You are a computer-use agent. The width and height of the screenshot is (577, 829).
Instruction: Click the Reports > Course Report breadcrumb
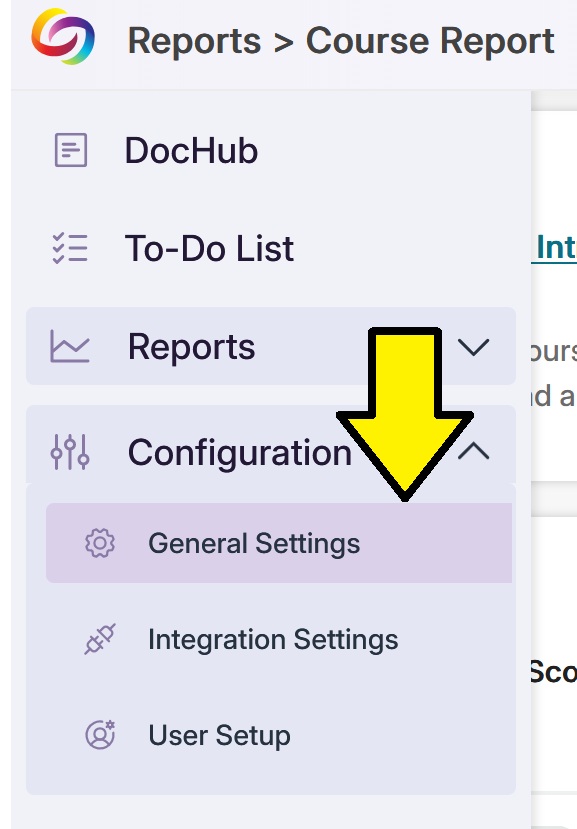tap(341, 41)
